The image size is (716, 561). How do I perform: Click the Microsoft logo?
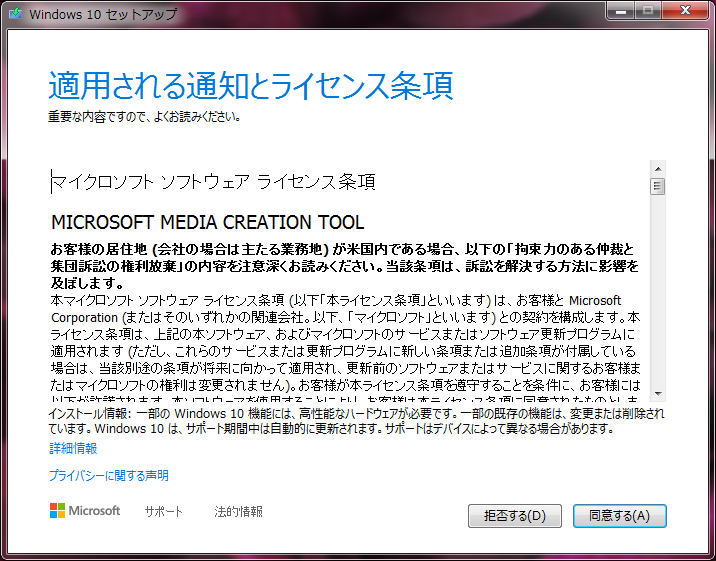coord(85,511)
